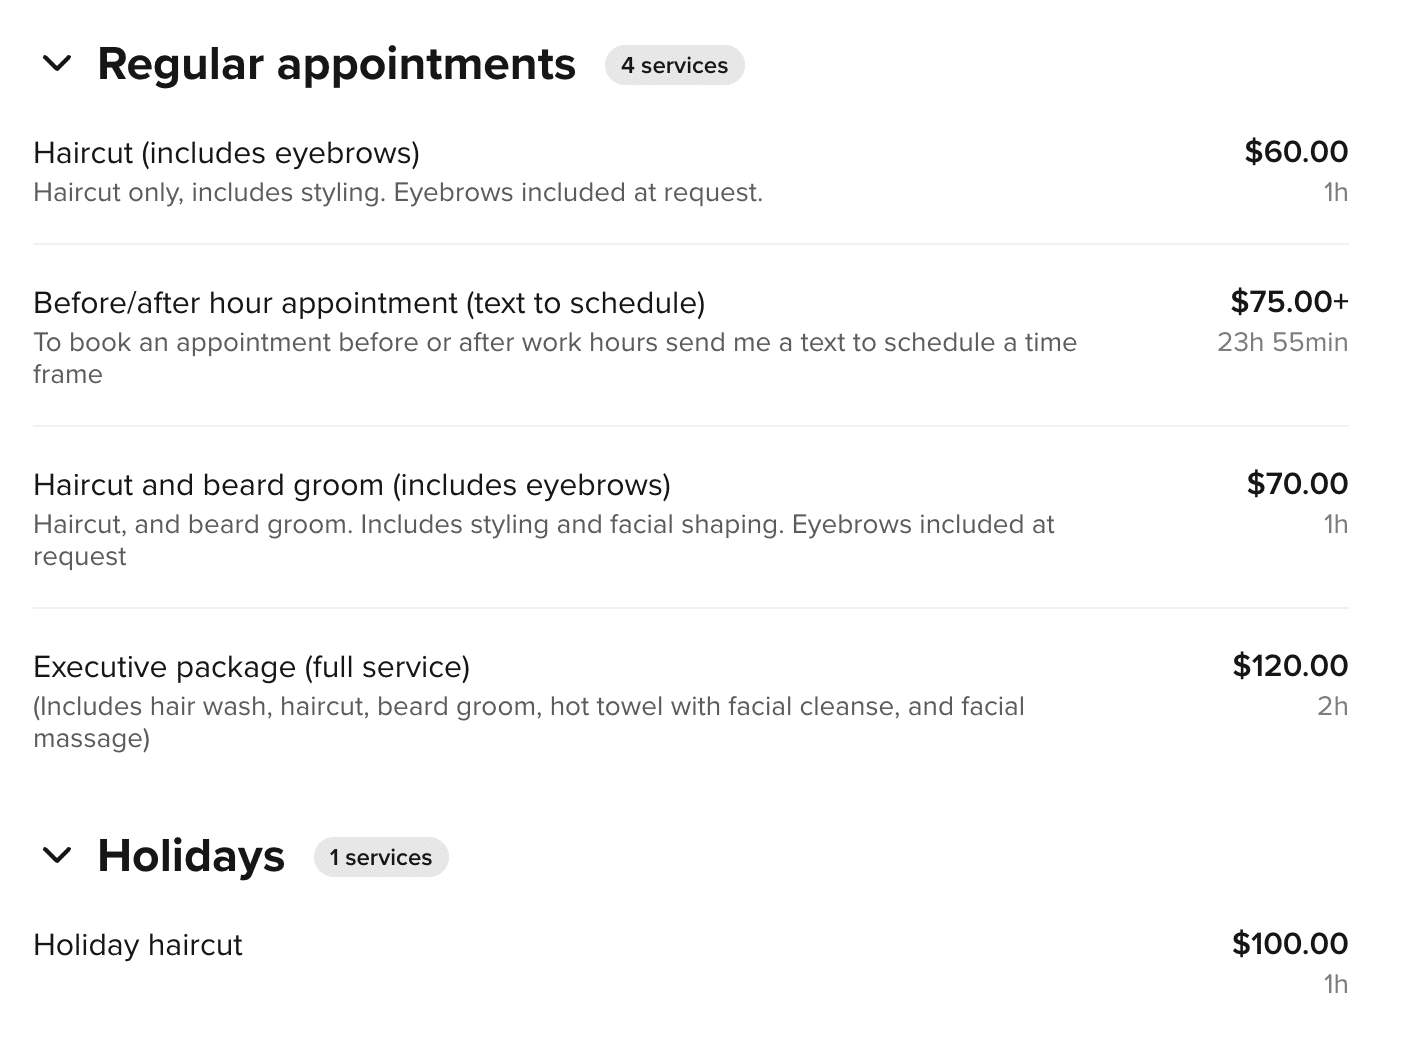Click the Regular appointments heading

[x=336, y=64]
